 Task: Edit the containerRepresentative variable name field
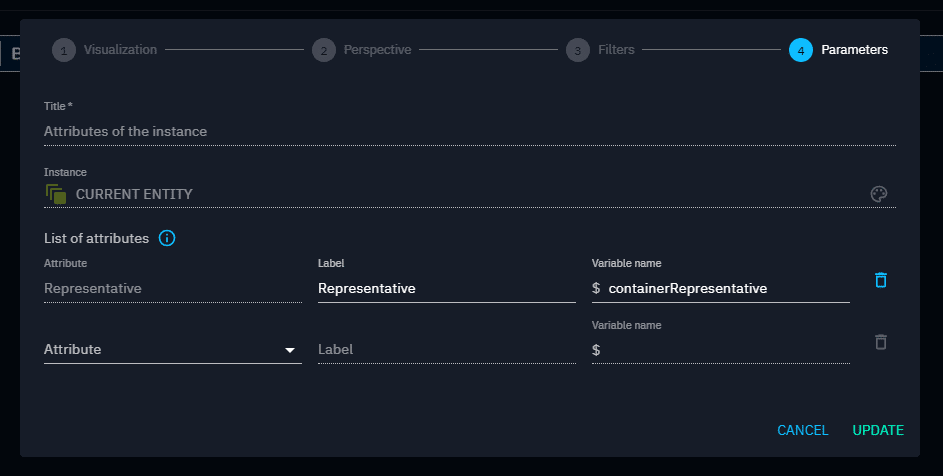(x=720, y=289)
